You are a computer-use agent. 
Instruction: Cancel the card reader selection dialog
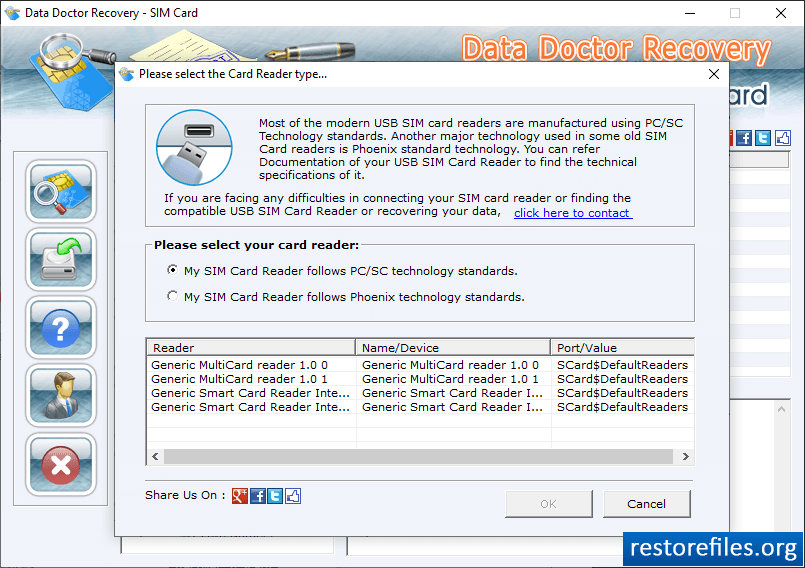coord(646,504)
